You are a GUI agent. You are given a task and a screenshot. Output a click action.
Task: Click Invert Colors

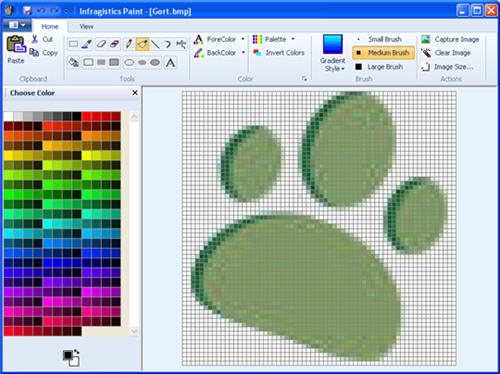279,53
